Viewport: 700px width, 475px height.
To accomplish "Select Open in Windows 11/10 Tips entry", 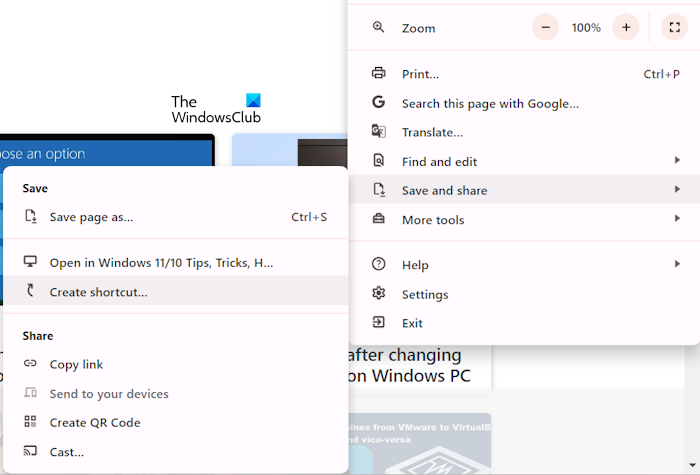I will pyautogui.click(x=161, y=262).
